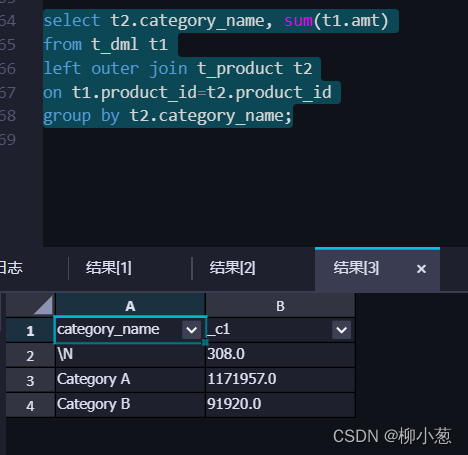Select row 3 header
The image size is (468, 455).
pyautogui.click(x=30, y=380)
